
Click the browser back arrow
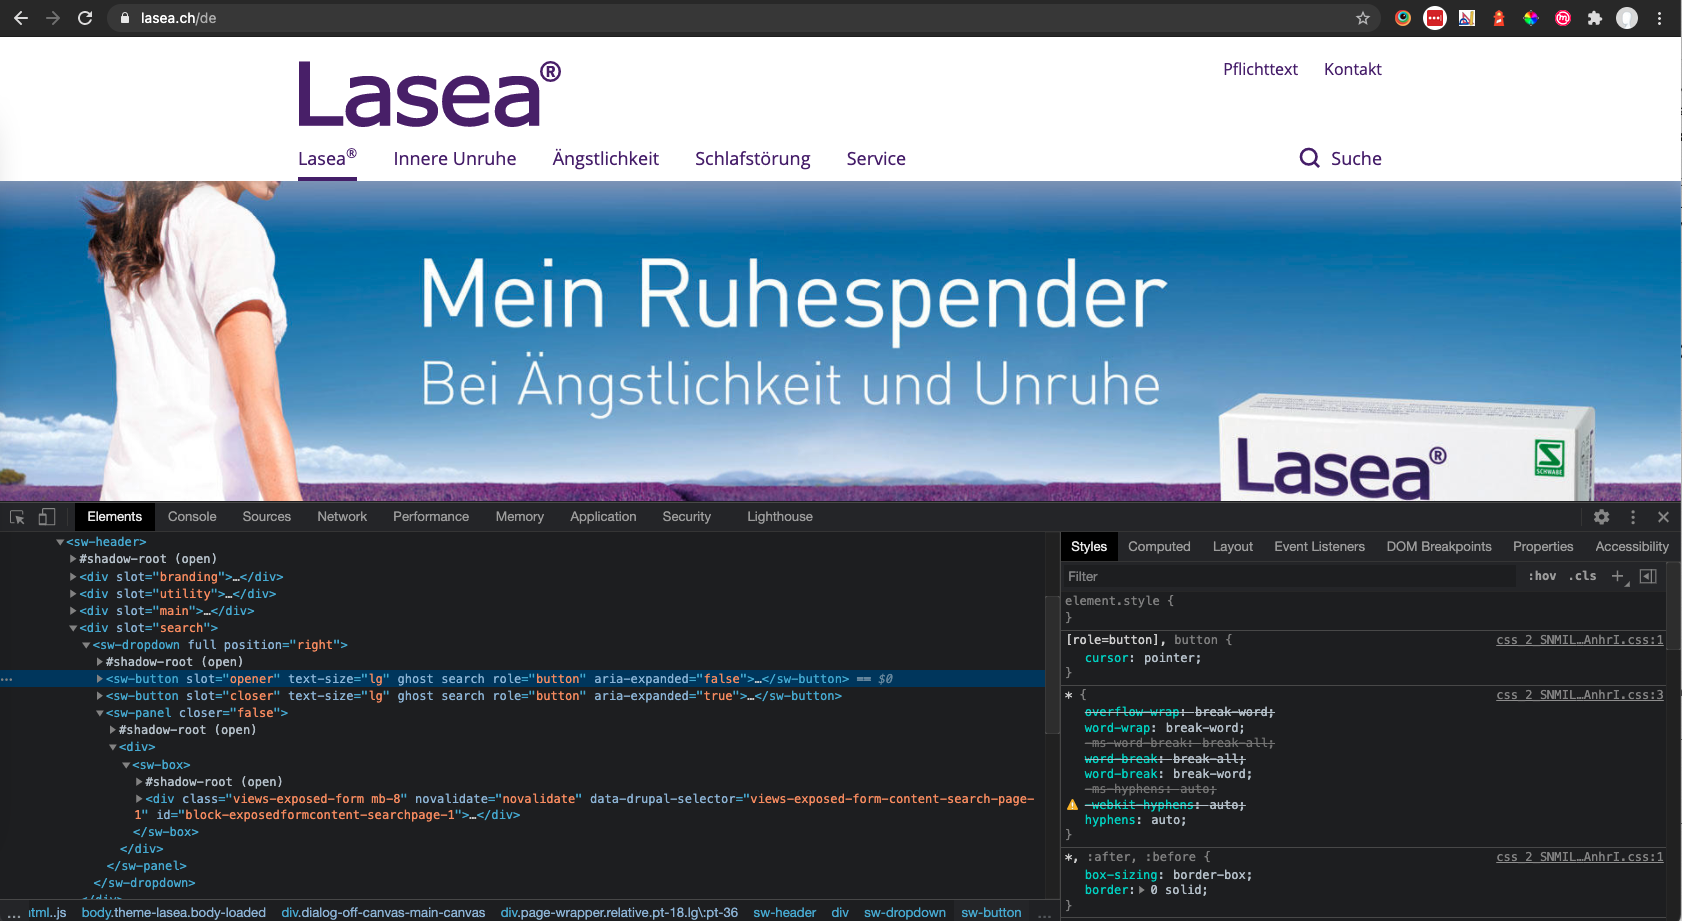click(x=20, y=18)
